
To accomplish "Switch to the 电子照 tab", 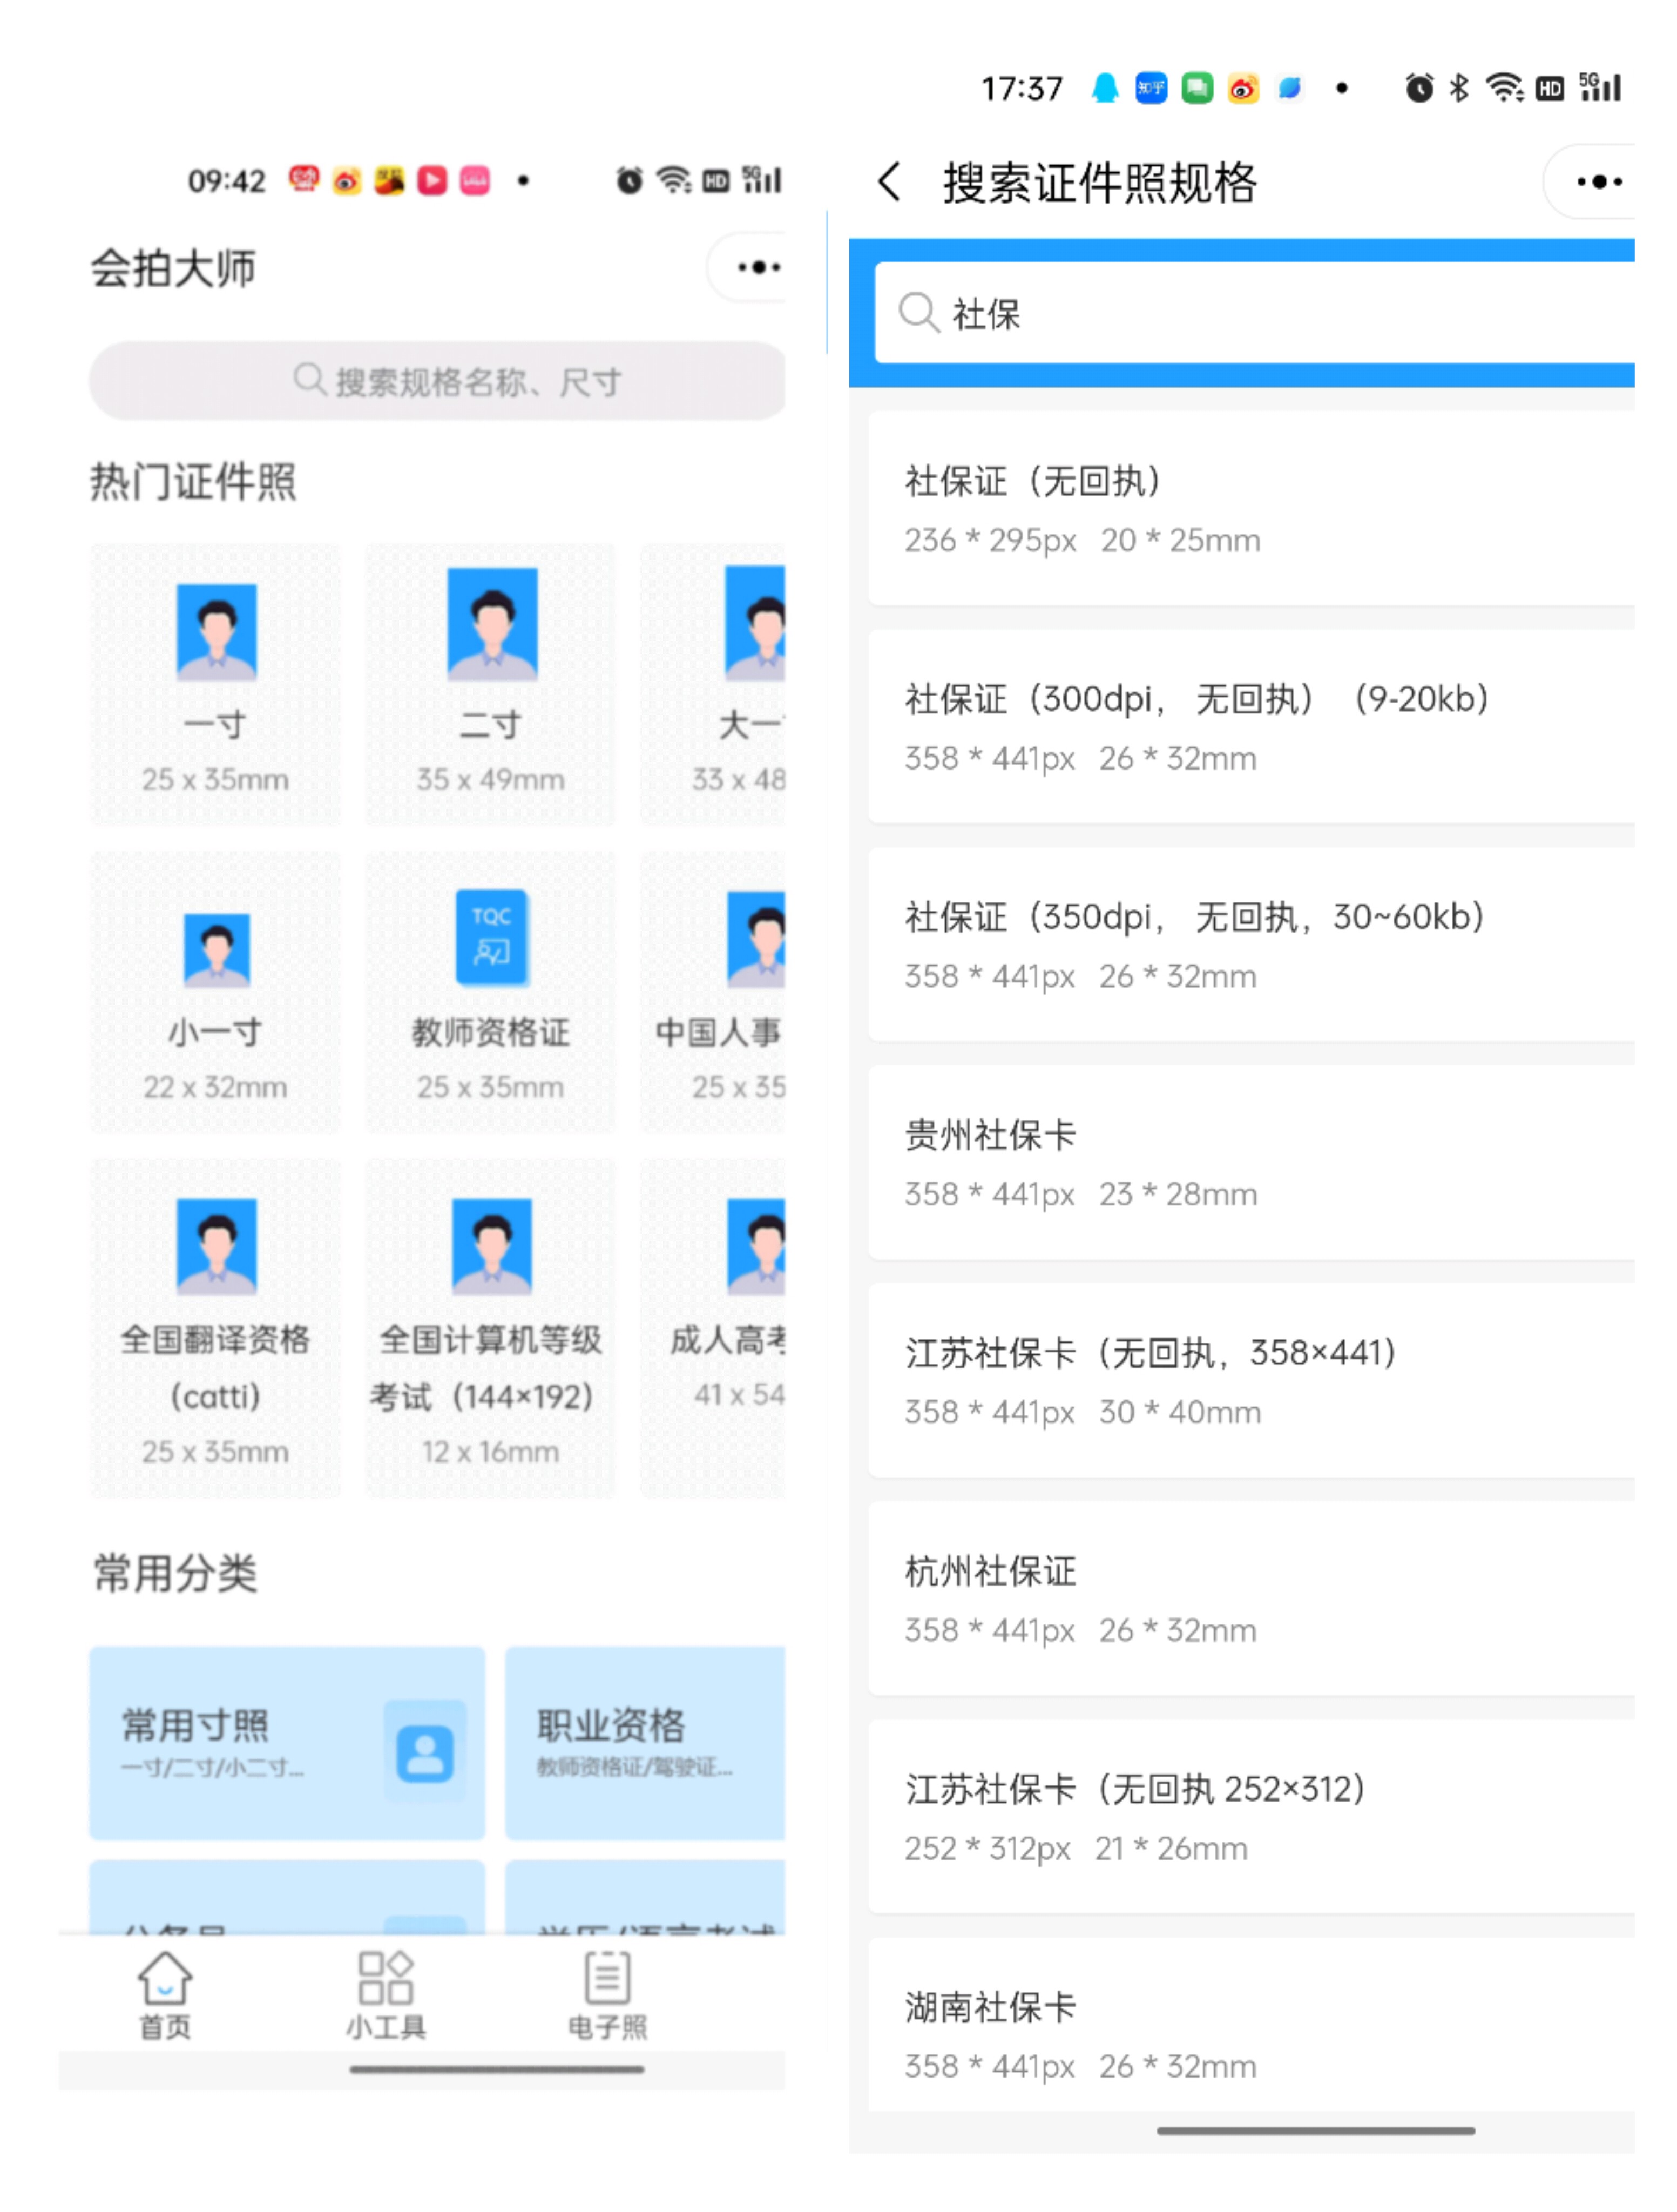I will (607, 1994).
